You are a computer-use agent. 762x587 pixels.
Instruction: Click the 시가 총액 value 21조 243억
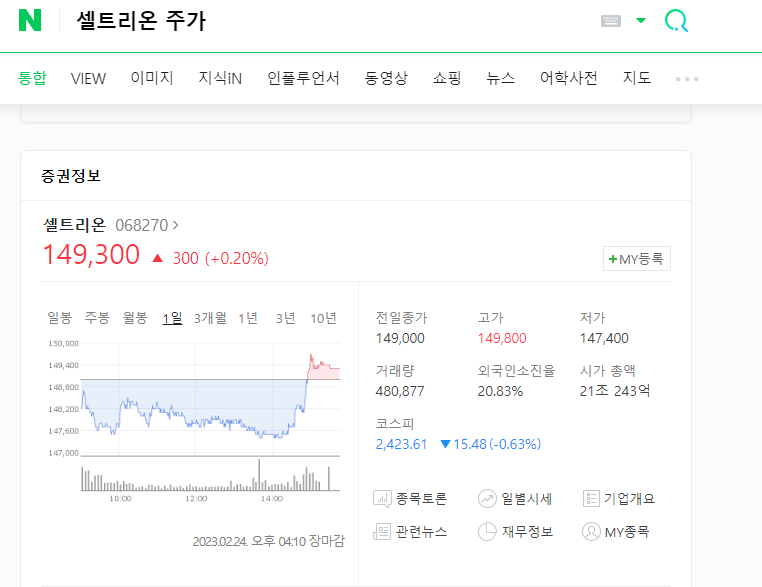pos(615,391)
